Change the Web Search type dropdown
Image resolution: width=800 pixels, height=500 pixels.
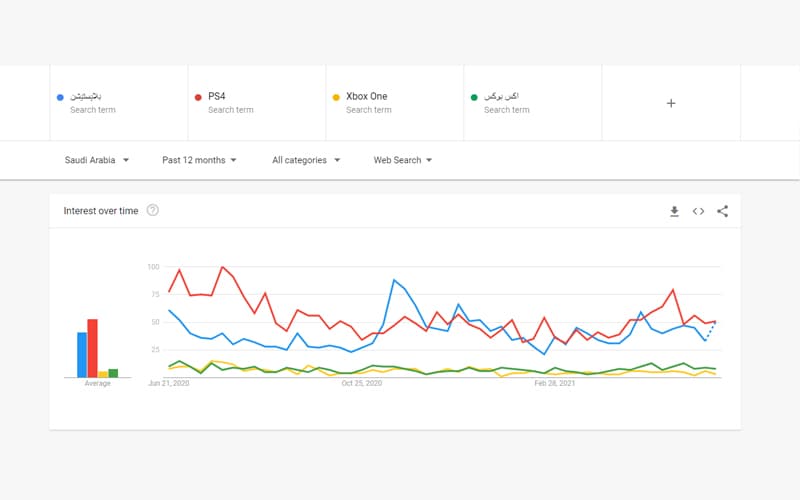click(402, 160)
